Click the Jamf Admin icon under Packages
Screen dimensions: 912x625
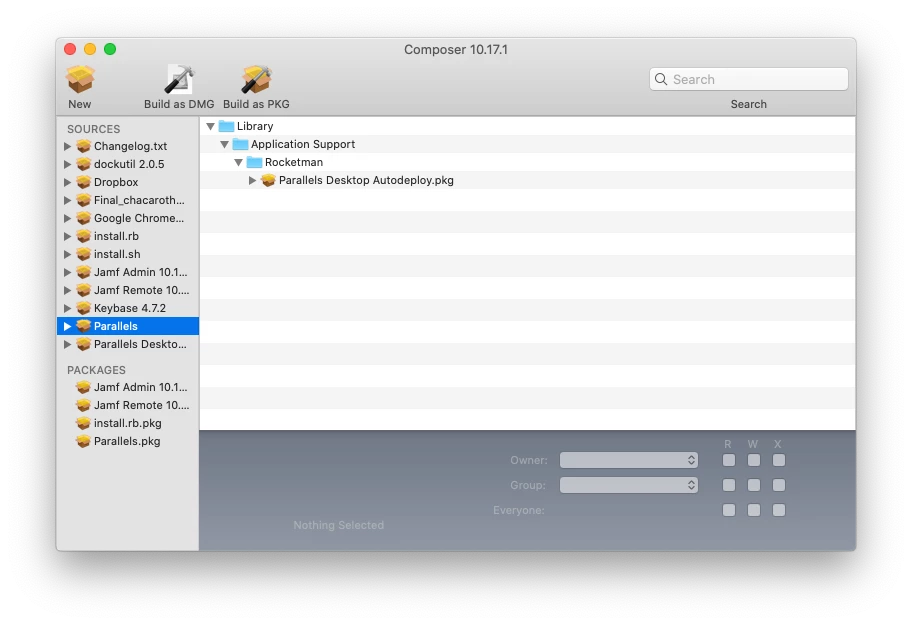(x=84, y=387)
